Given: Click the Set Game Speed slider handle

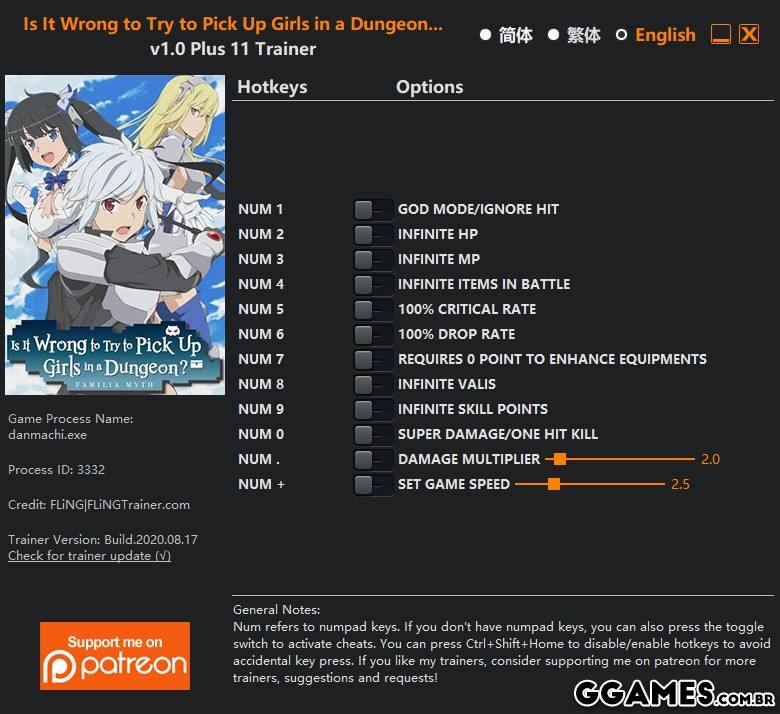Looking at the screenshot, I should point(554,484).
